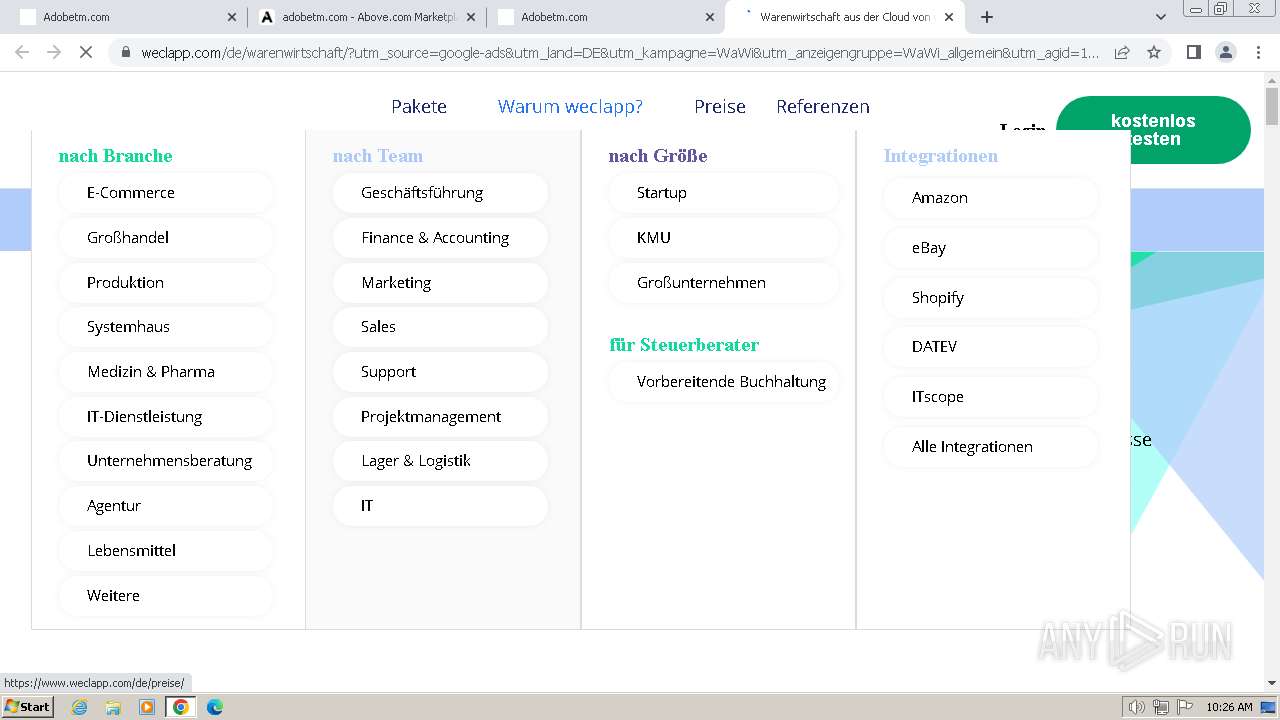This screenshot has width=1280, height=720.
Task: Switch to the first Adobetm.com tab
Action: 125,17
